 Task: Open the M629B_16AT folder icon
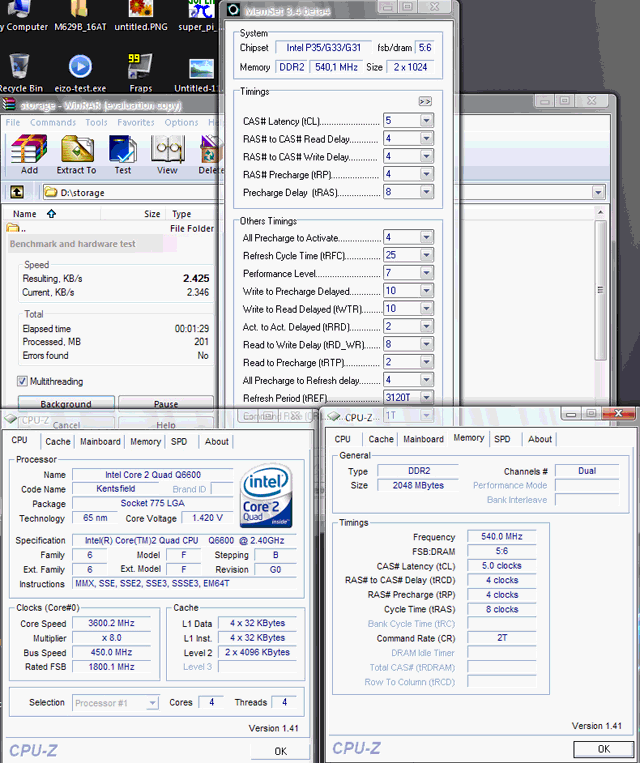tap(80, 15)
